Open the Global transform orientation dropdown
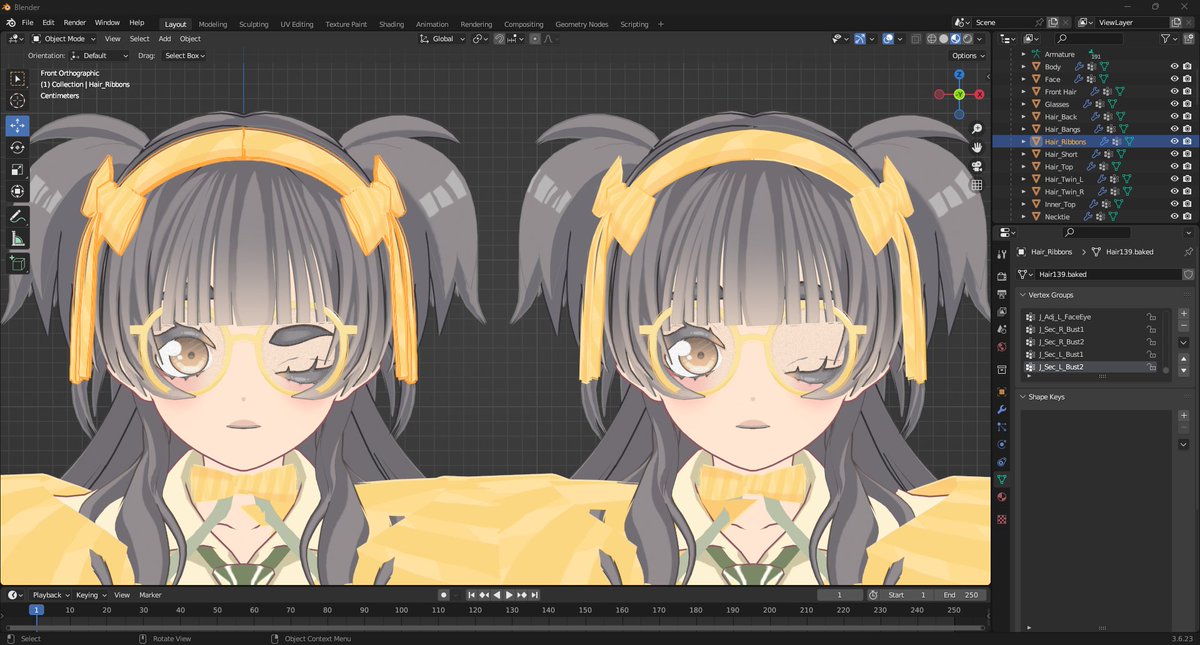 click(441, 39)
